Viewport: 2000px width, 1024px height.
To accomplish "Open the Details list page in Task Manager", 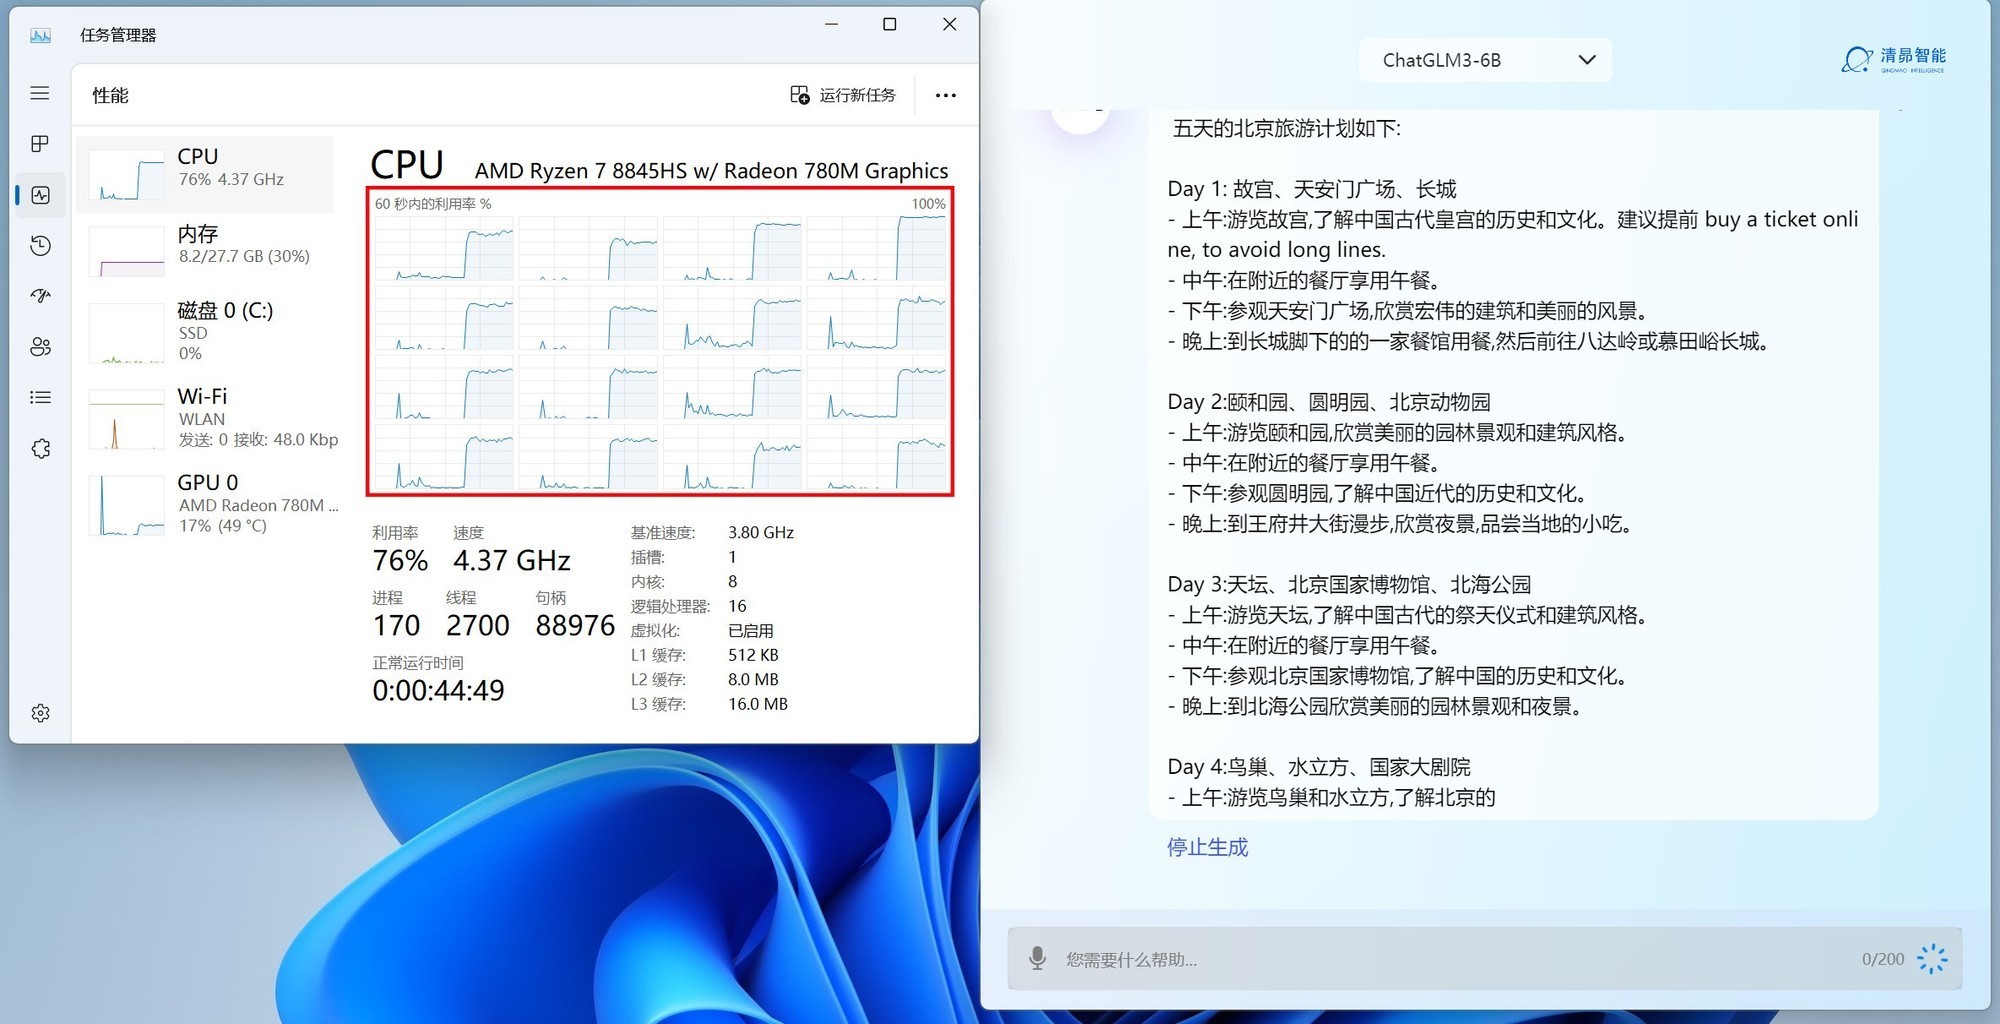I will (x=40, y=398).
